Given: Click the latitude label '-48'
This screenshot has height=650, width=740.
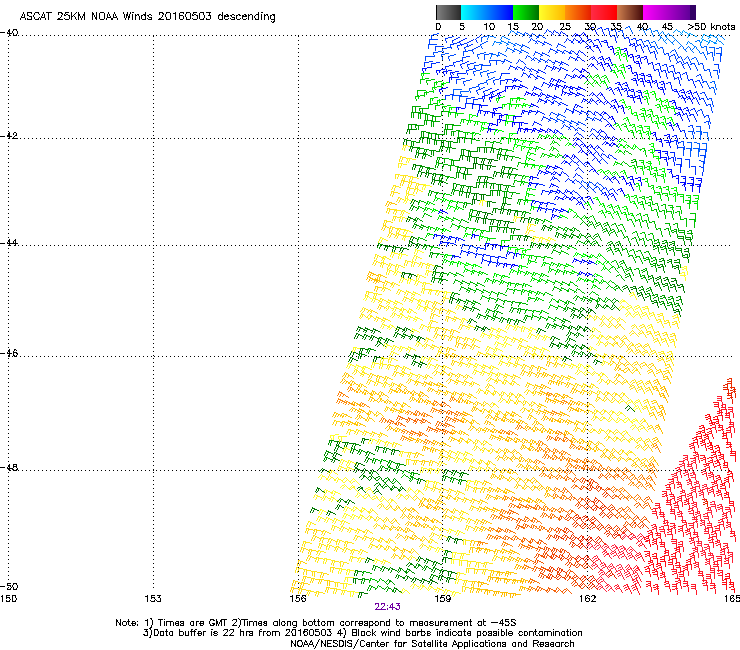Looking at the screenshot, I should point(9,467).
